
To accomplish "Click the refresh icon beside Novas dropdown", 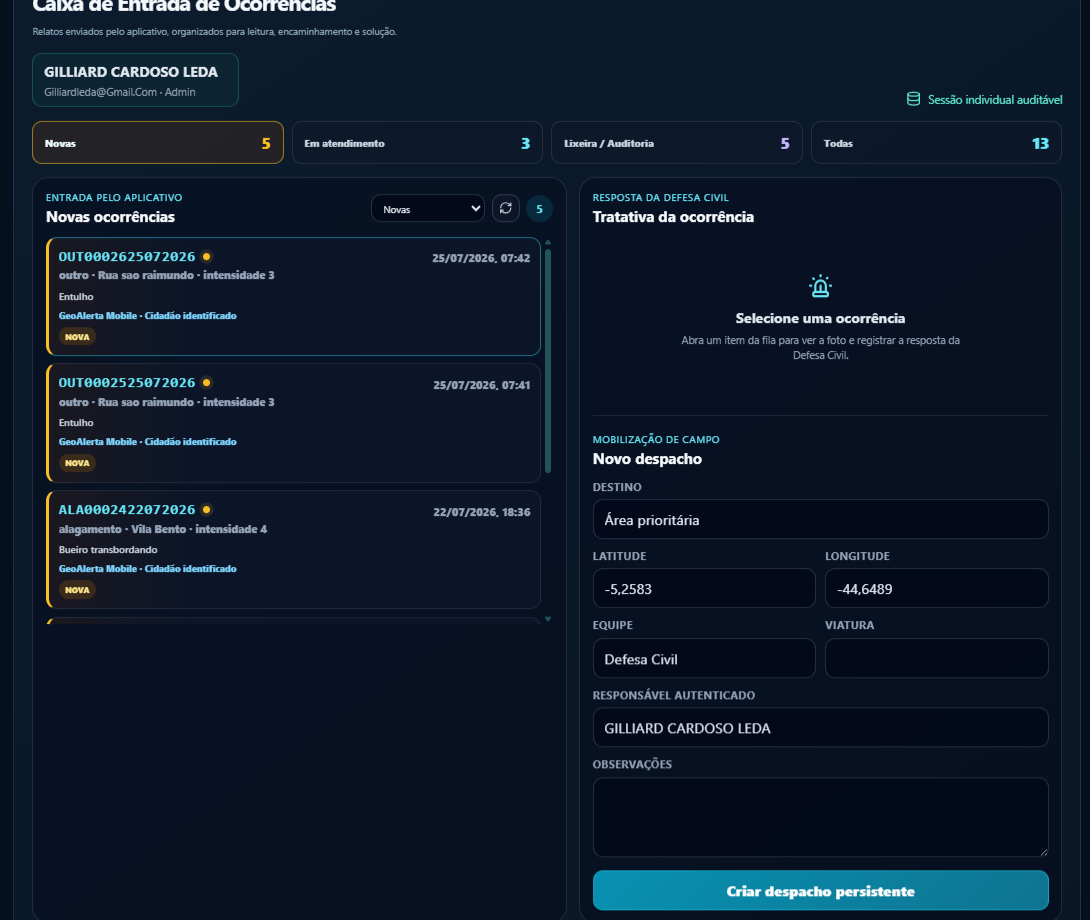I will (505, 208).
